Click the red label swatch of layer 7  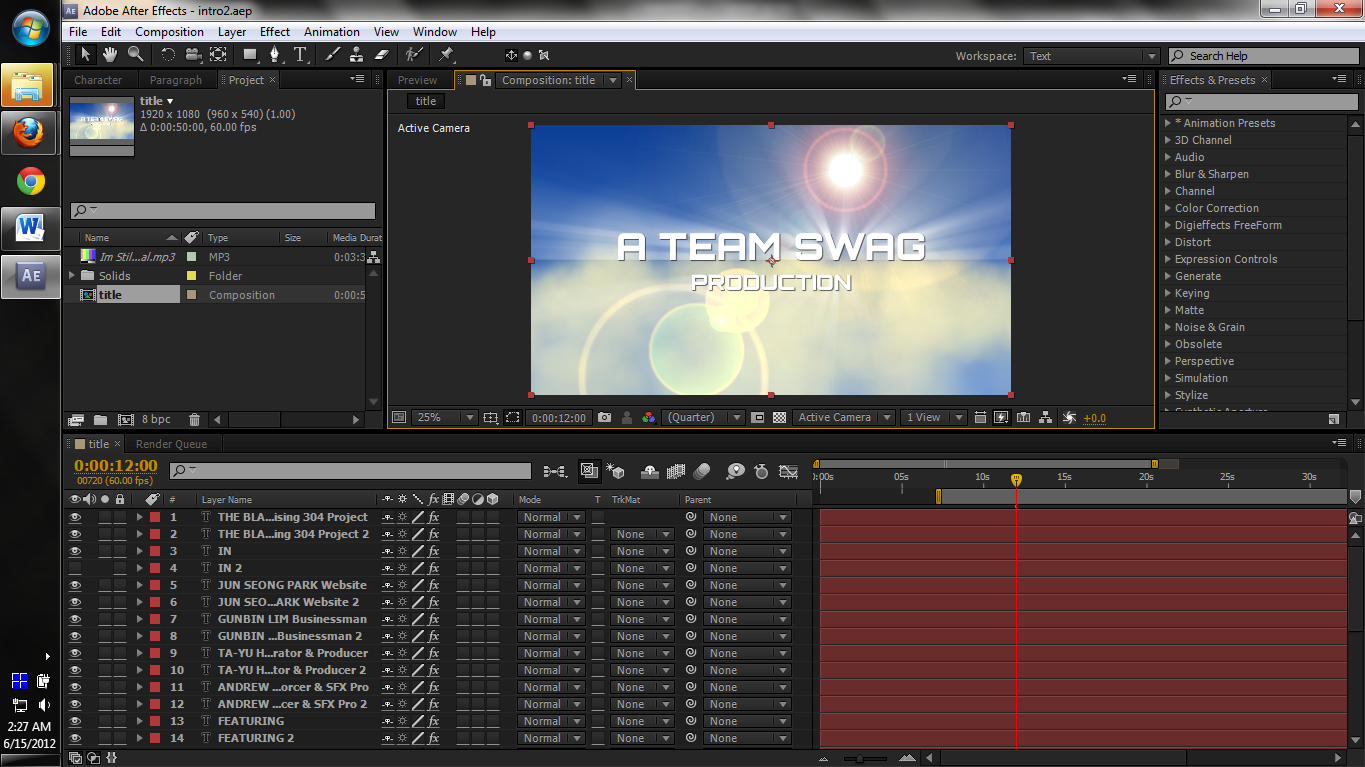155,619
